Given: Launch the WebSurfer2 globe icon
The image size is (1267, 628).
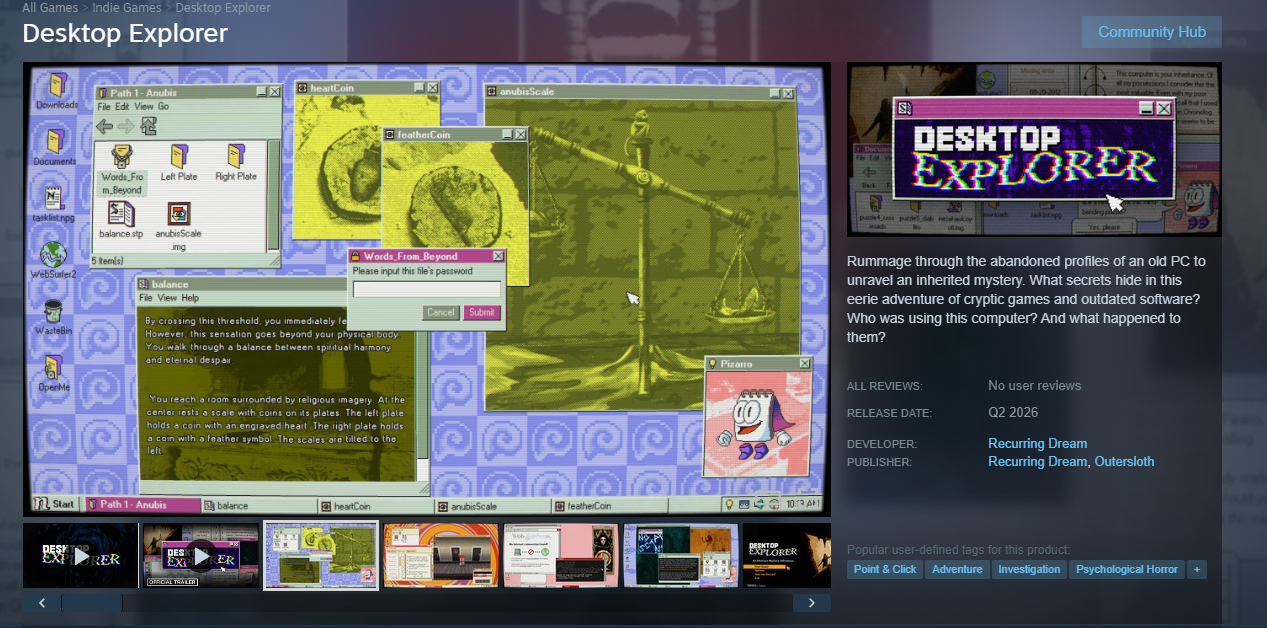Looking at the screenshot, I should click(x=53, y=260).
